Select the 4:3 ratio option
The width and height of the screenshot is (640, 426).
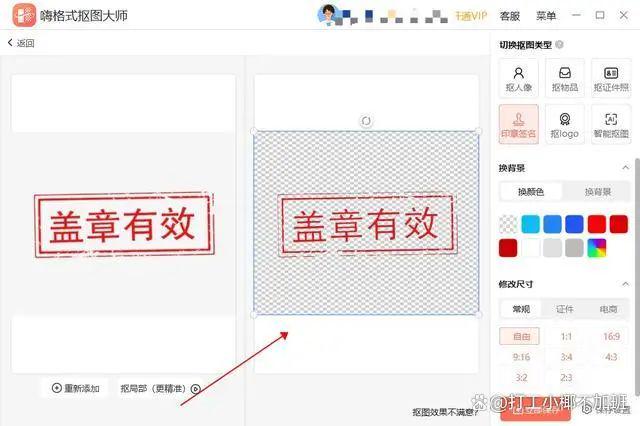click(x=611, y=357)
